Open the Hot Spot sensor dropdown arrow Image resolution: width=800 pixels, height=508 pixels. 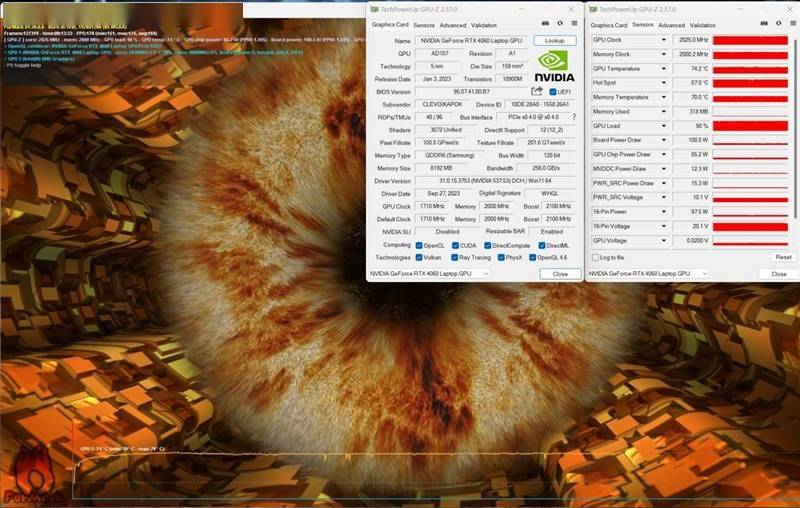click(x=664, y=83)
